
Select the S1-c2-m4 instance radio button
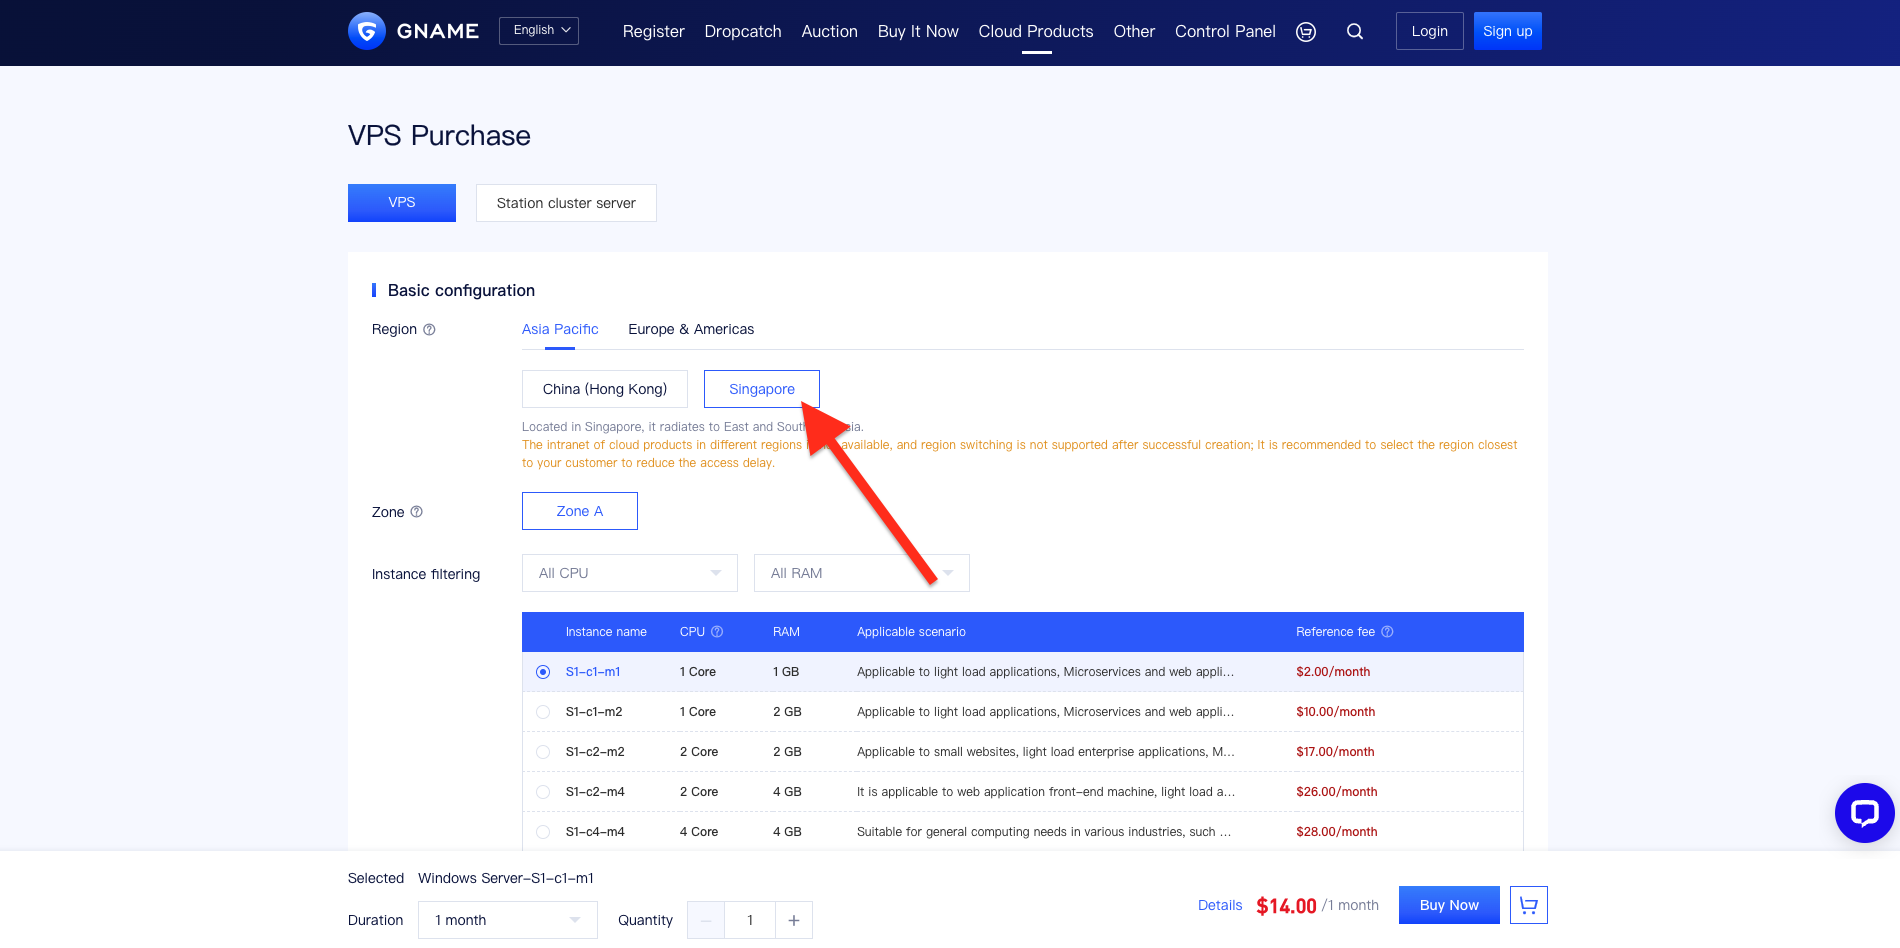[543, 792]
